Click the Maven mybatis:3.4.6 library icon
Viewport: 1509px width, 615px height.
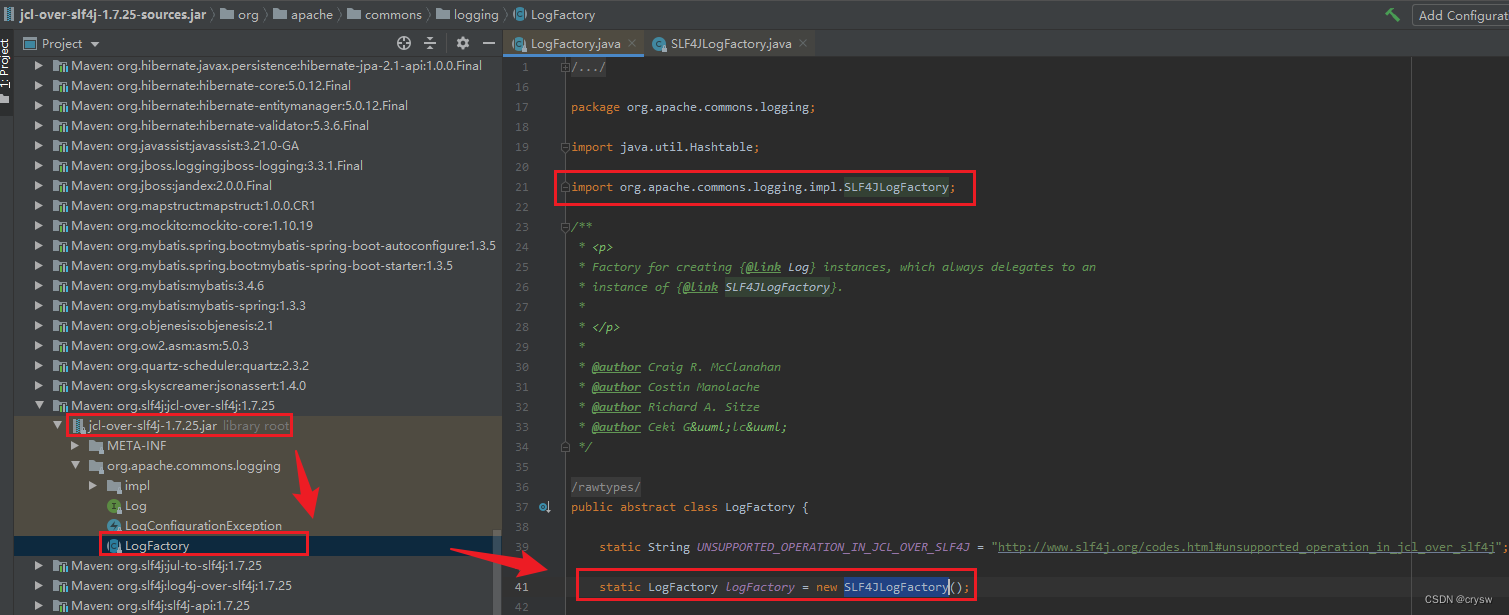tap(59, 285)
